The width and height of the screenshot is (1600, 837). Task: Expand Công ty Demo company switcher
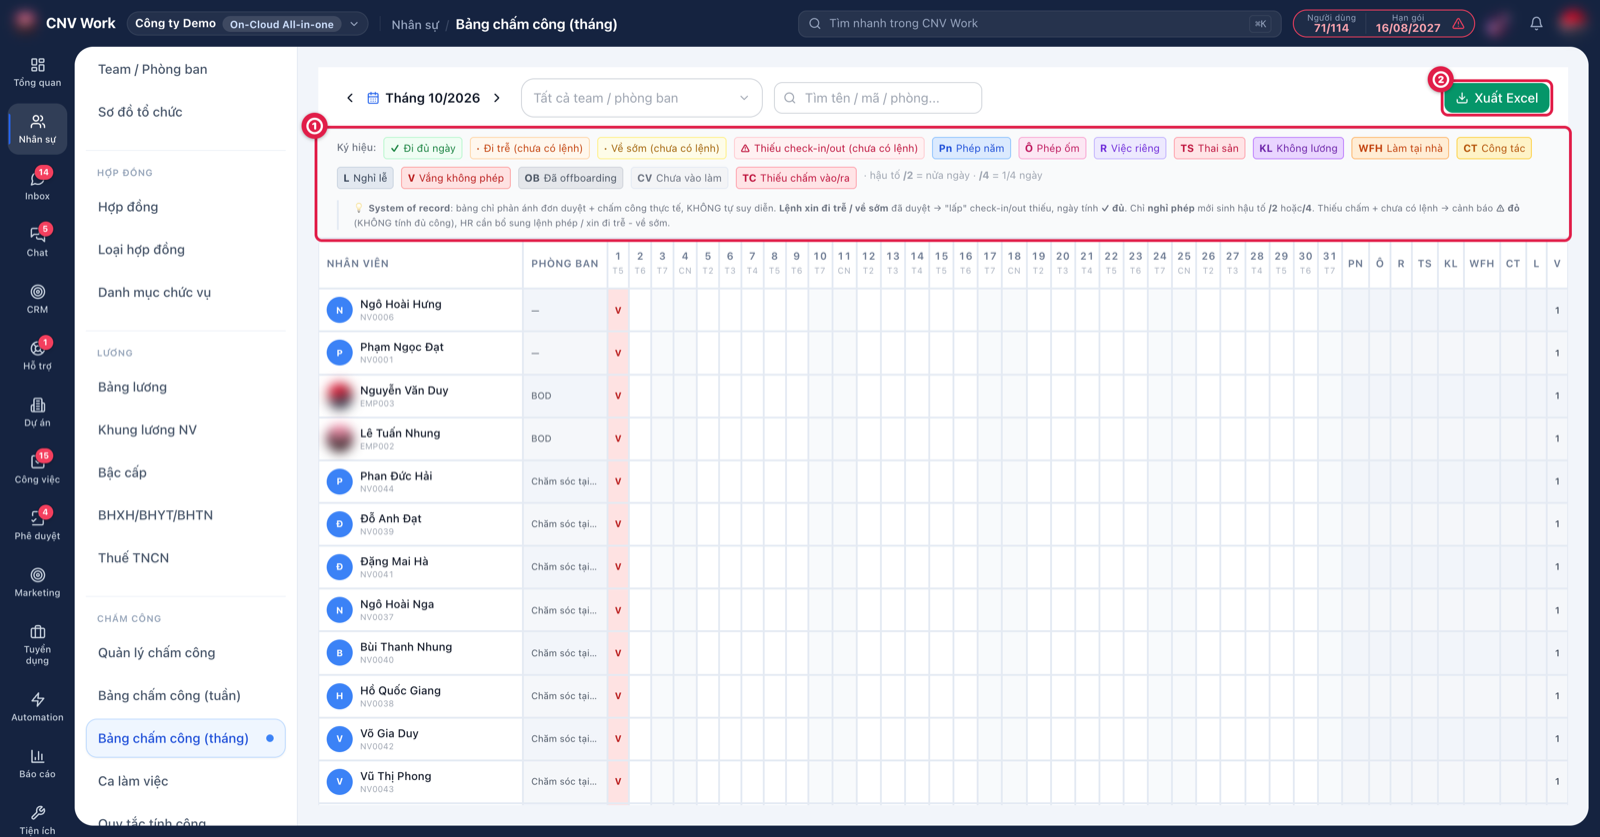tap(246, 24)
